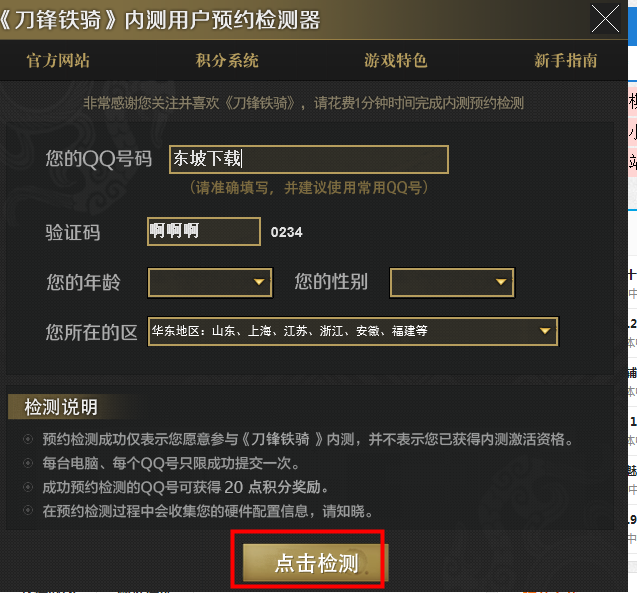Open the 官方网站 menu item
This screenshot has height=593, width=637.
58,61
